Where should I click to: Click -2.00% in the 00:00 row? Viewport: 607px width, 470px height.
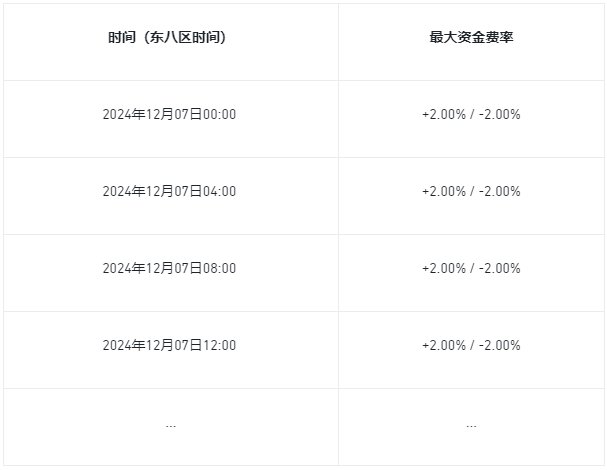pos(500,114)
